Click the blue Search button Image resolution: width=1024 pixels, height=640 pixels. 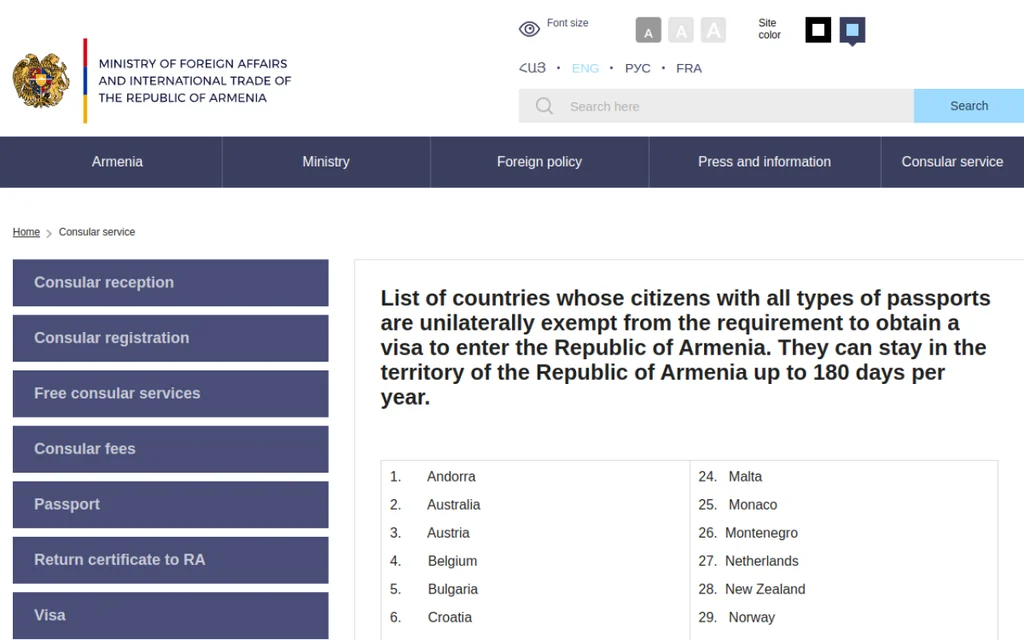coord(968,106)
